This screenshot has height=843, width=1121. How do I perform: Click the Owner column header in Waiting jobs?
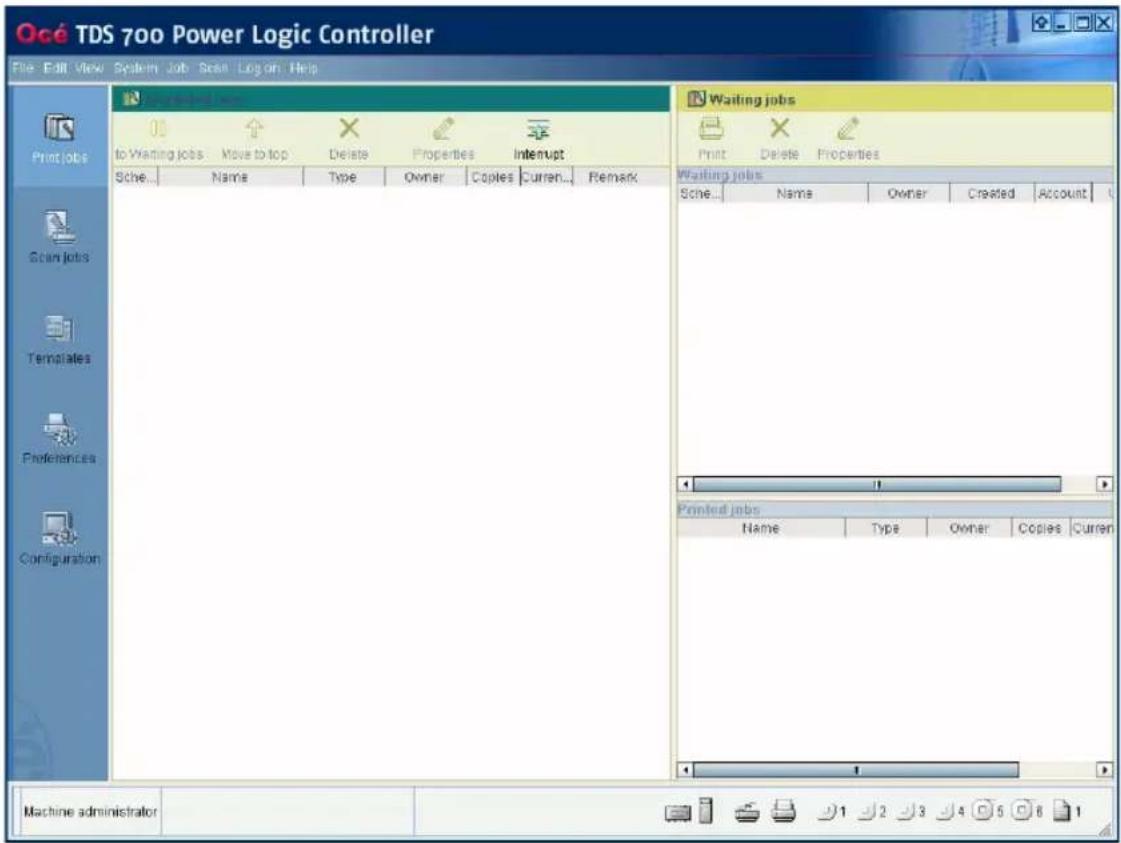click(x=908, y=193)
